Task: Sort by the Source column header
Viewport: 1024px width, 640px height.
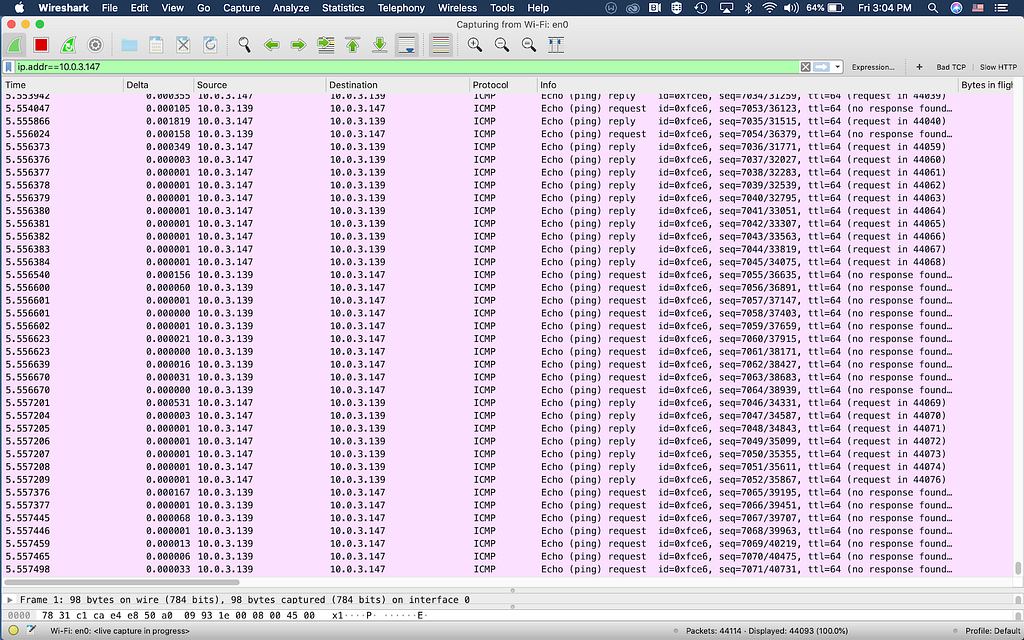Action: click(x=259, y=85)
